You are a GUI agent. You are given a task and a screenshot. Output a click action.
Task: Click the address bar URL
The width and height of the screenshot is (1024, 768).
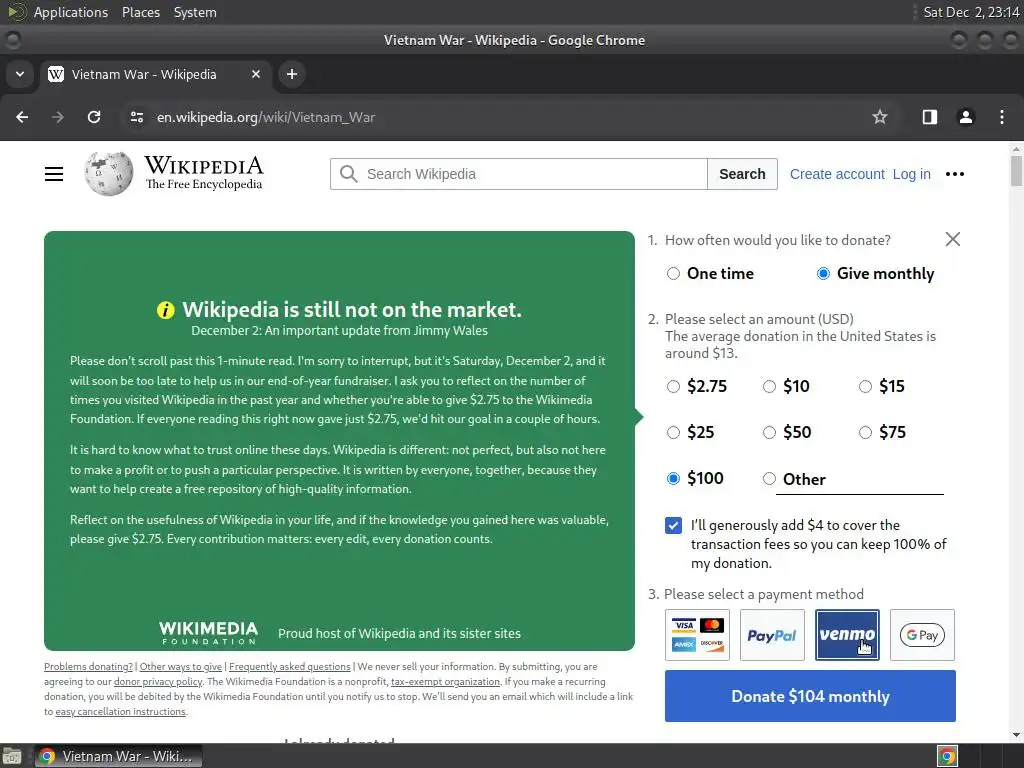click(266, 118)
